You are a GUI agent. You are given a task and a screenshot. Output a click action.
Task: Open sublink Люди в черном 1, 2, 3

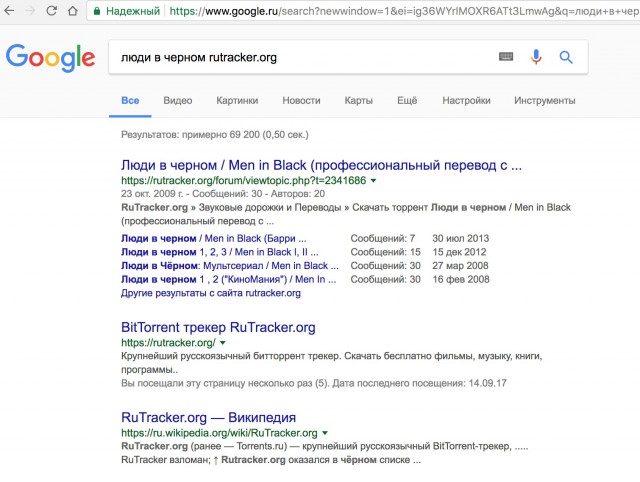click(x=220, y=252)
